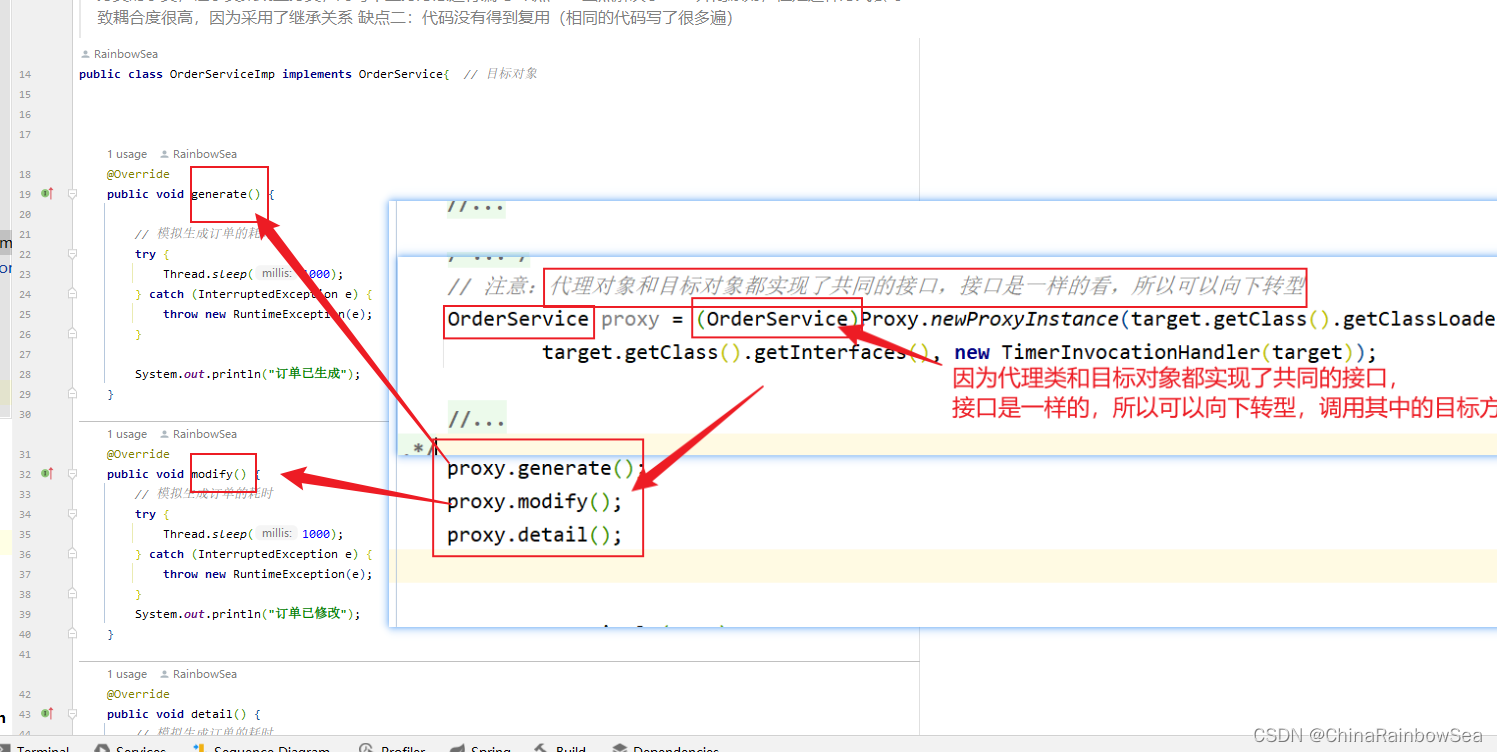Click line number 28 in the gutter
Image resolution: width=1497 pixels, height=752 pixels.
click(25, 374)
